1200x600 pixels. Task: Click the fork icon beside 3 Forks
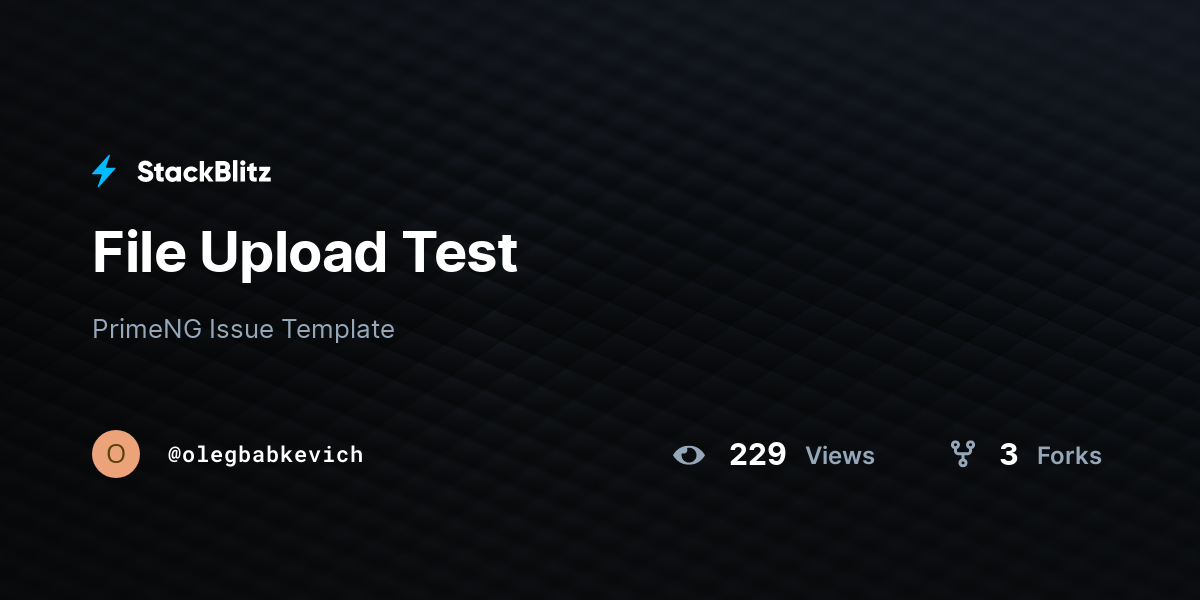tap(963, 454)
